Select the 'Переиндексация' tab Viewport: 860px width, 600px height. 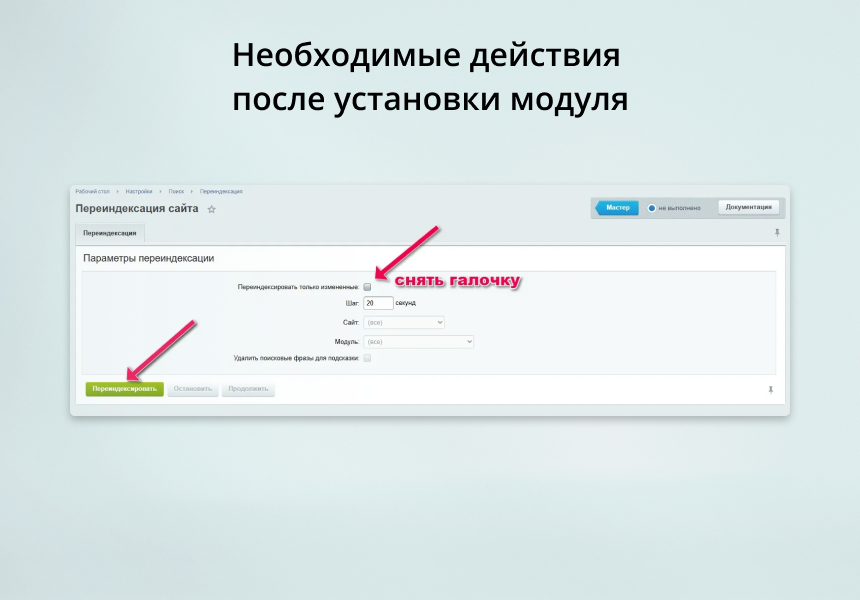110,231
